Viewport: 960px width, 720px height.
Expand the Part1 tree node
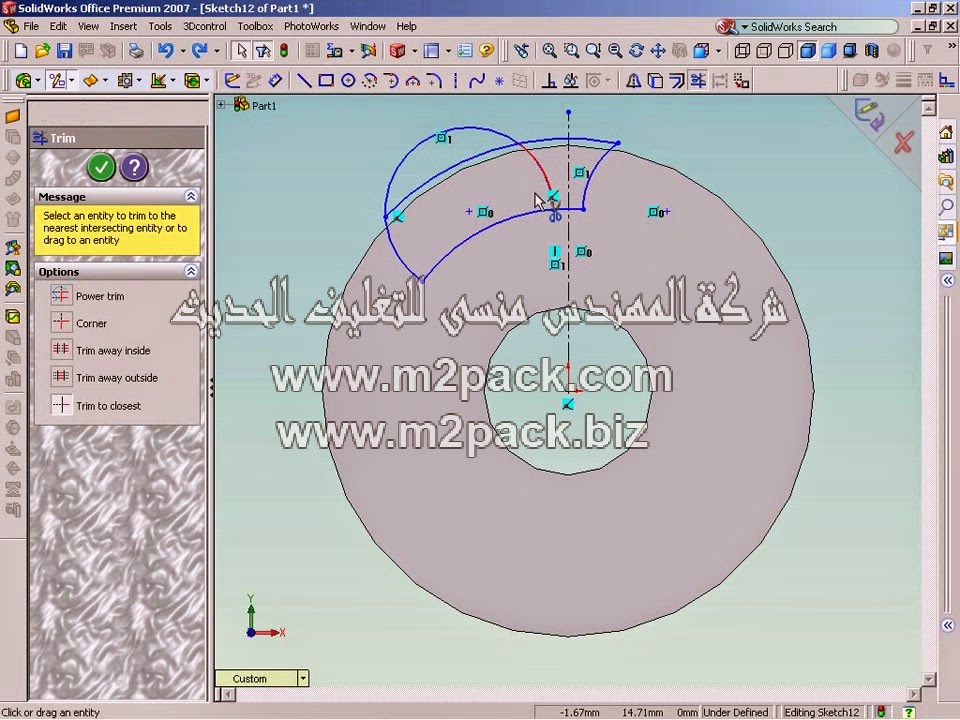[221, 105]
